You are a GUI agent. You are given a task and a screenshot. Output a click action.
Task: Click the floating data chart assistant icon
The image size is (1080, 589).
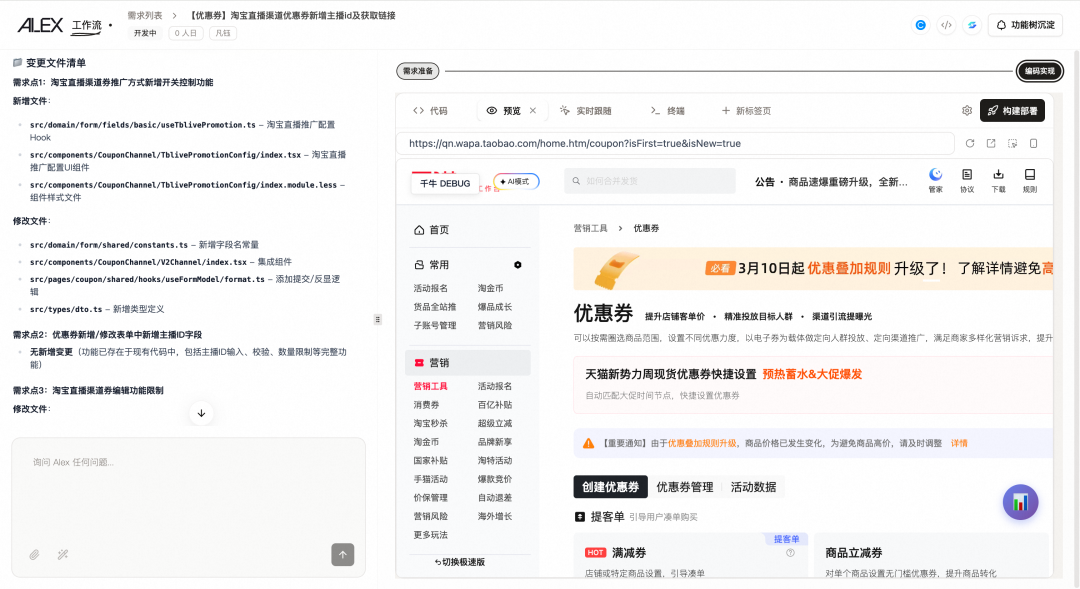coord(1020,502)
